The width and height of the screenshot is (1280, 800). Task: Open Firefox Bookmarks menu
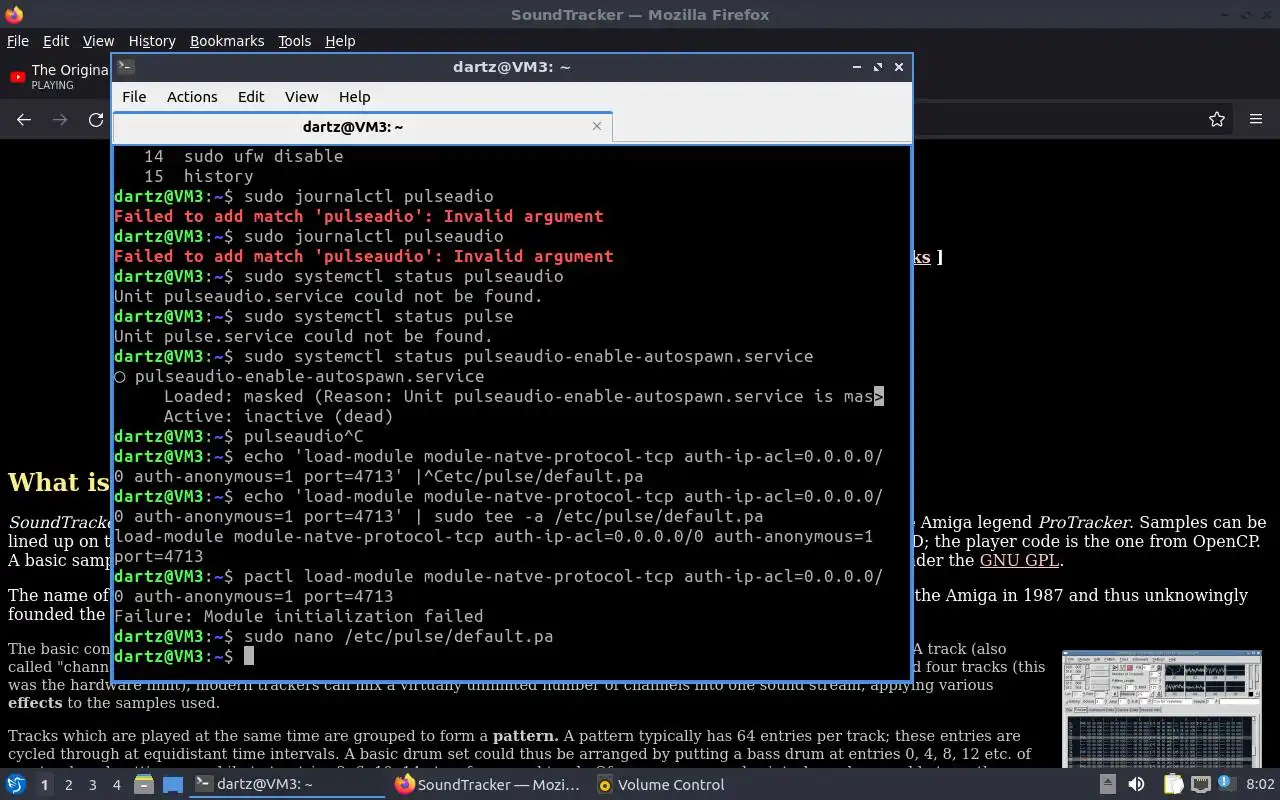(227, 41)
